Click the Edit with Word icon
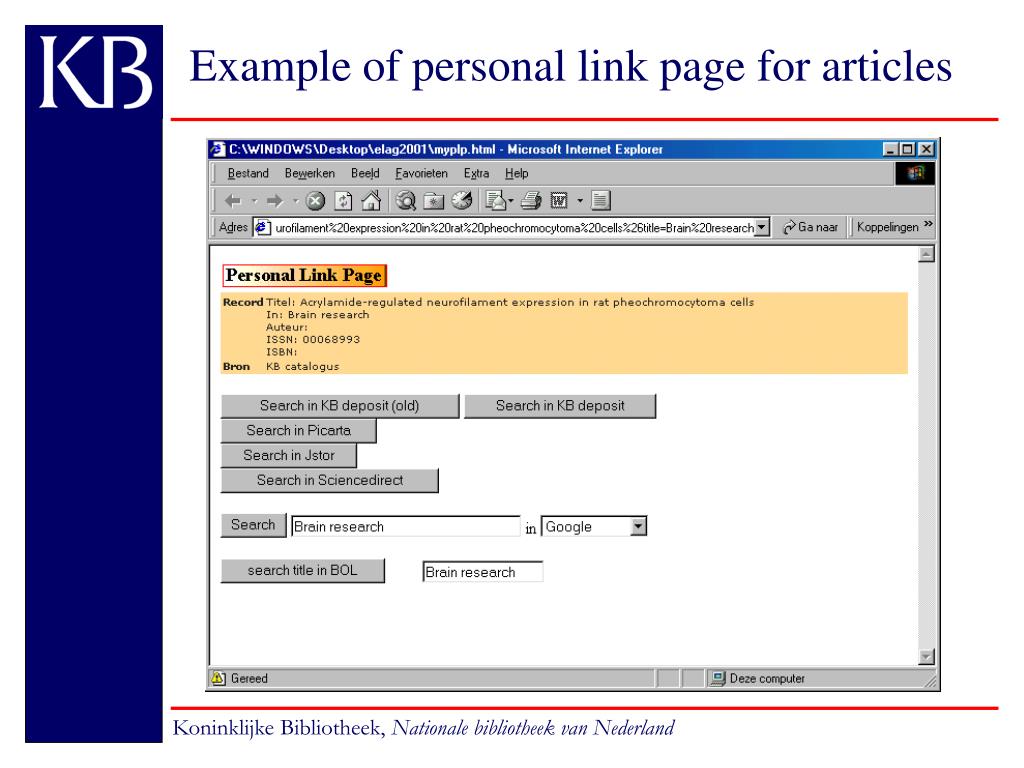1024x768 pixels. point(559,200)
